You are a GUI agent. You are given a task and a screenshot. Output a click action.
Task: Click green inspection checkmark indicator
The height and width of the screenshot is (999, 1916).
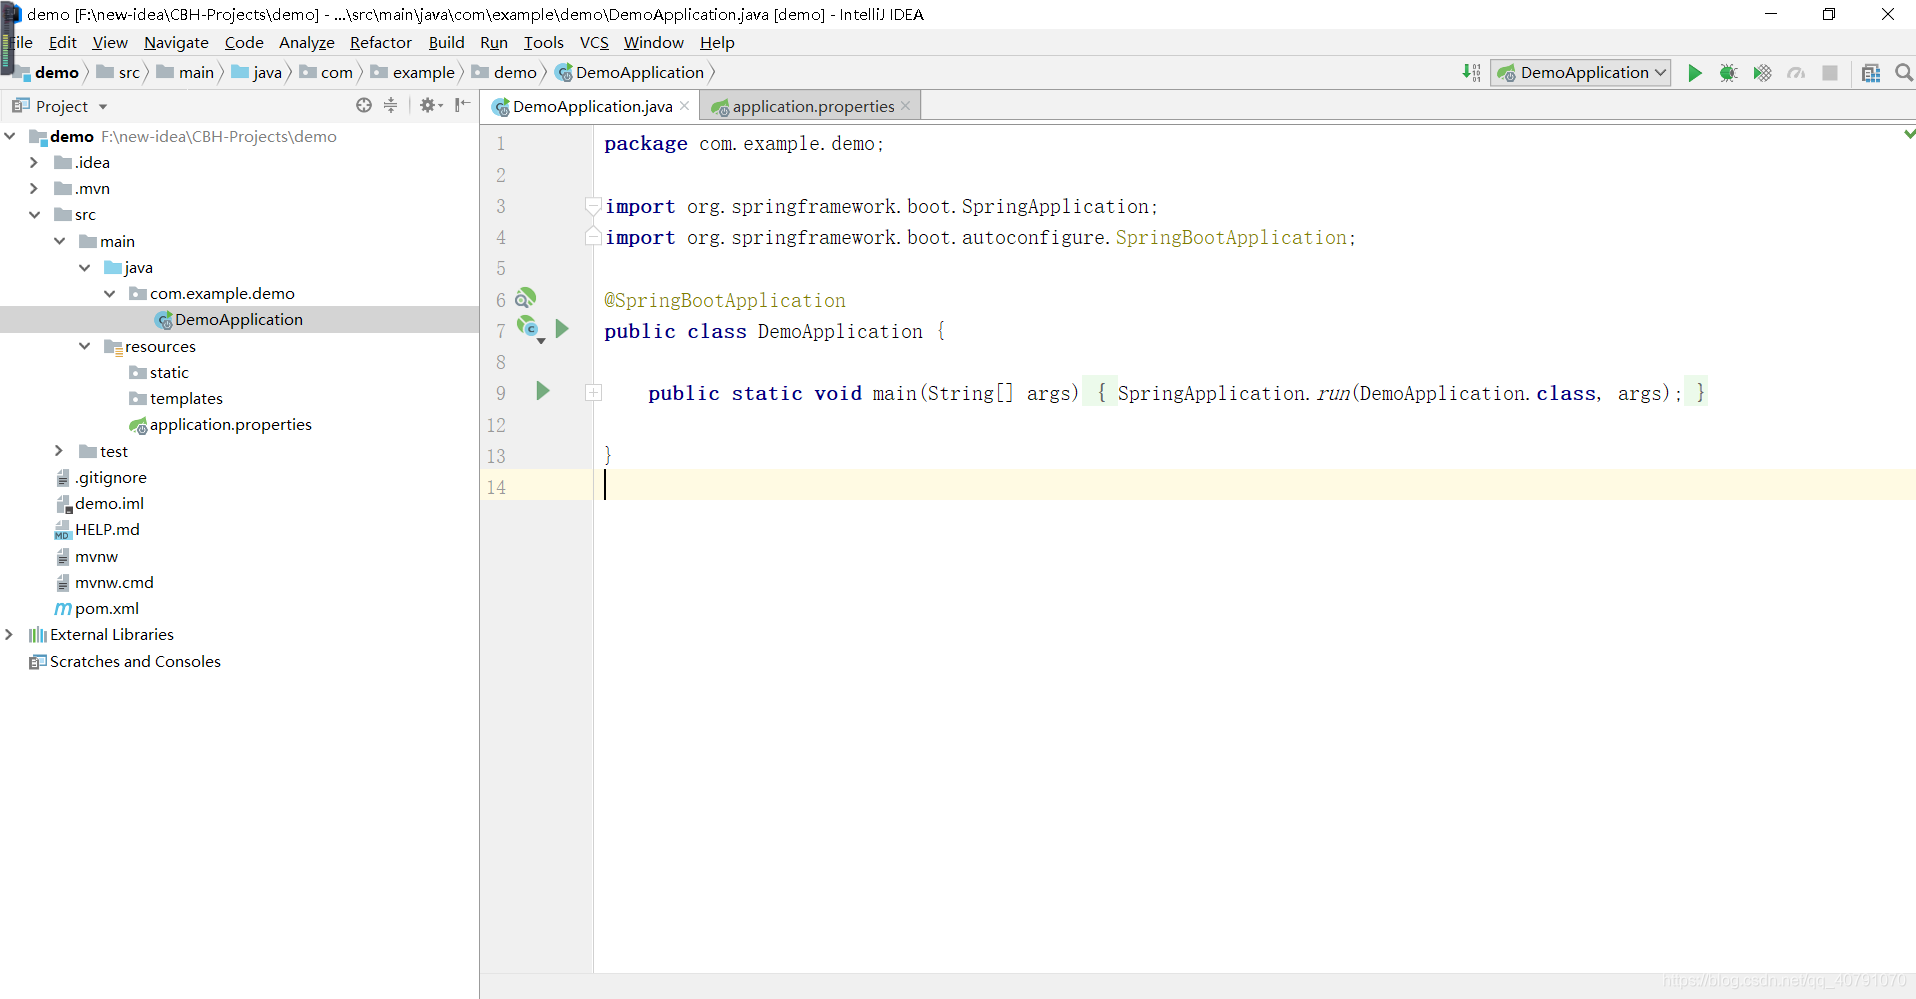point(1909,133)
